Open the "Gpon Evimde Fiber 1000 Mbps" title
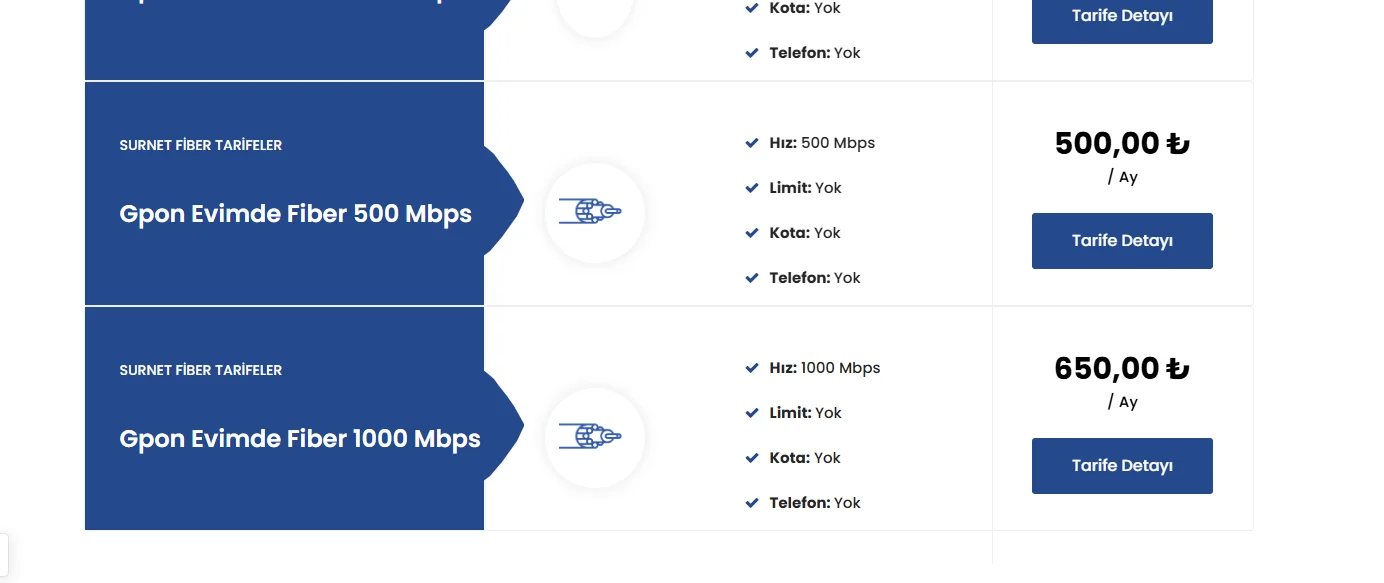This screenshot has height=583, width=1384. (x=300, y=439)
